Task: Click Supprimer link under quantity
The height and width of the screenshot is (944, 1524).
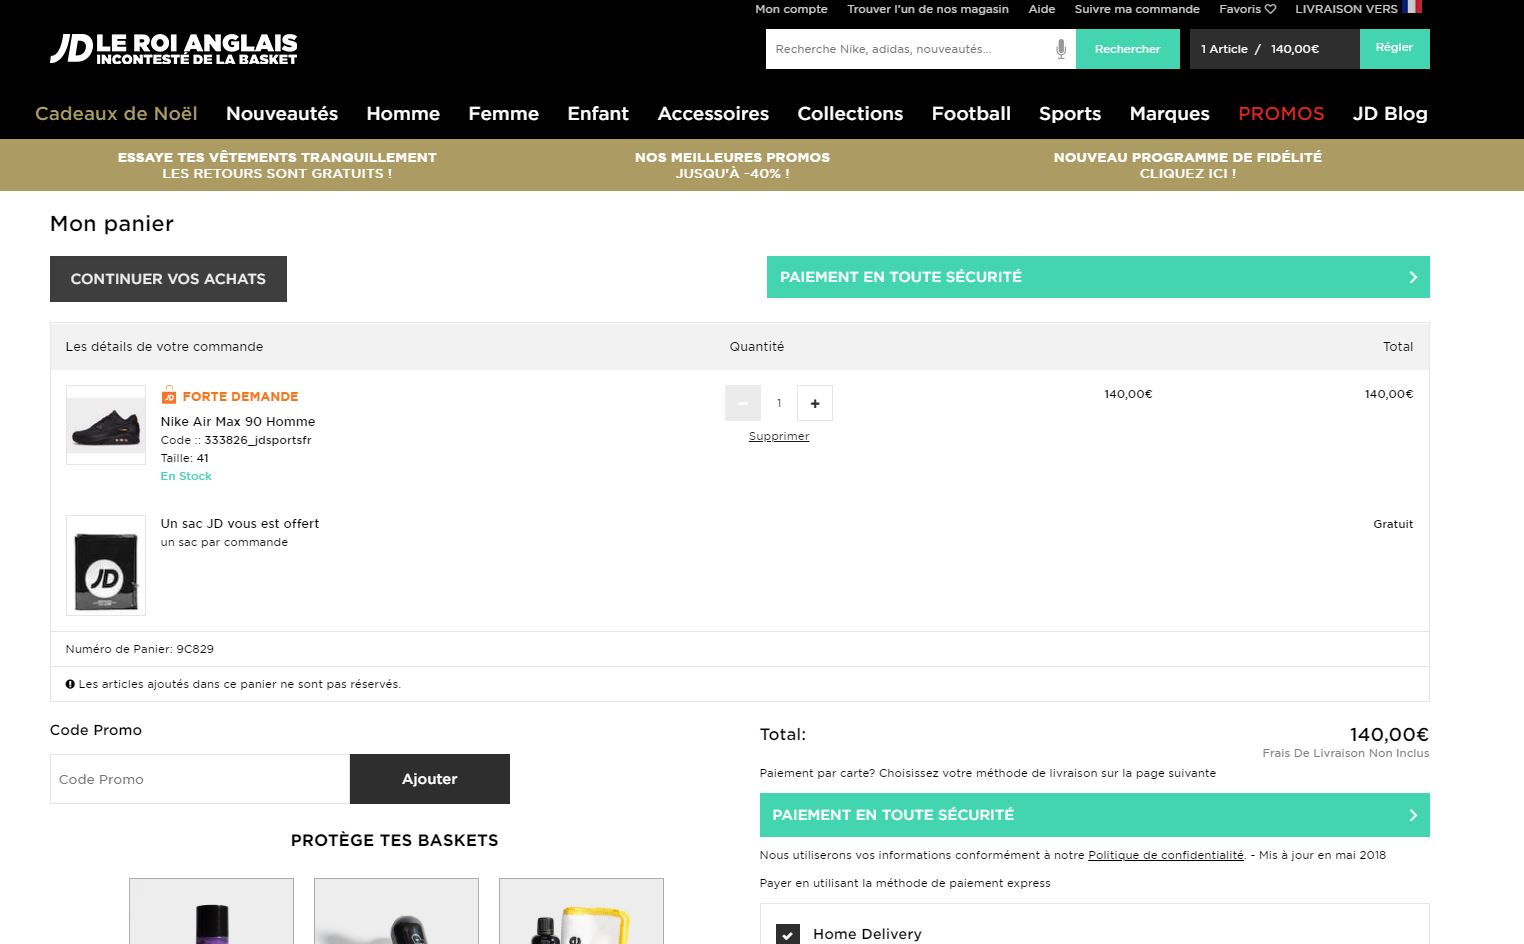Action: [x=779, y=436]
